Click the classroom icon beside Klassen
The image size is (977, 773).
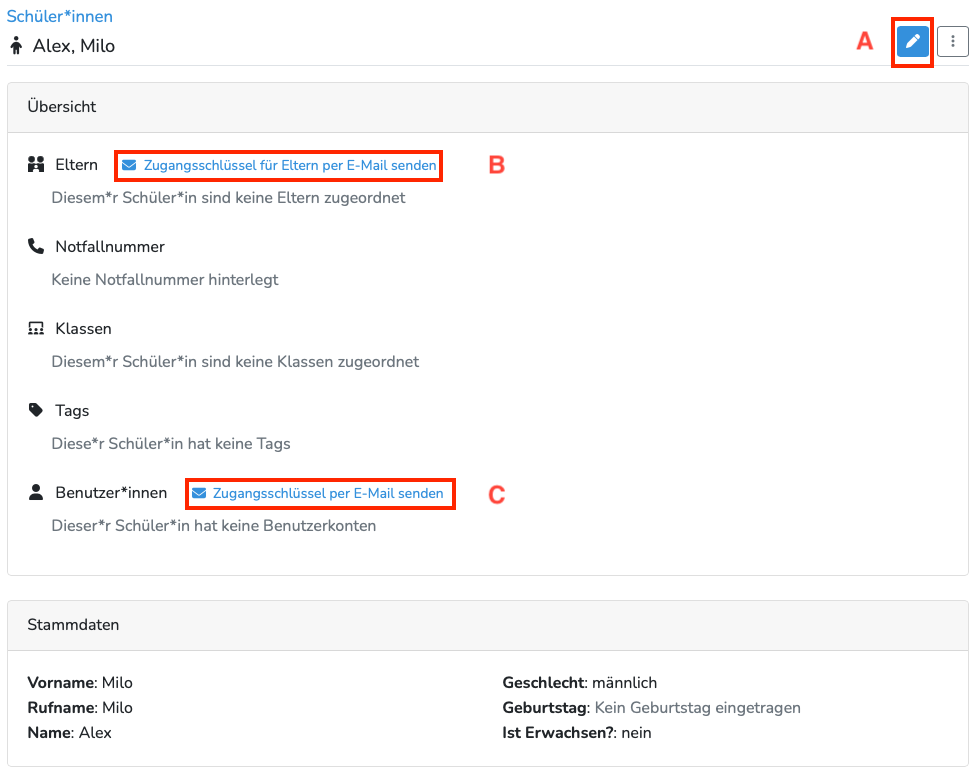pos(37,328)
